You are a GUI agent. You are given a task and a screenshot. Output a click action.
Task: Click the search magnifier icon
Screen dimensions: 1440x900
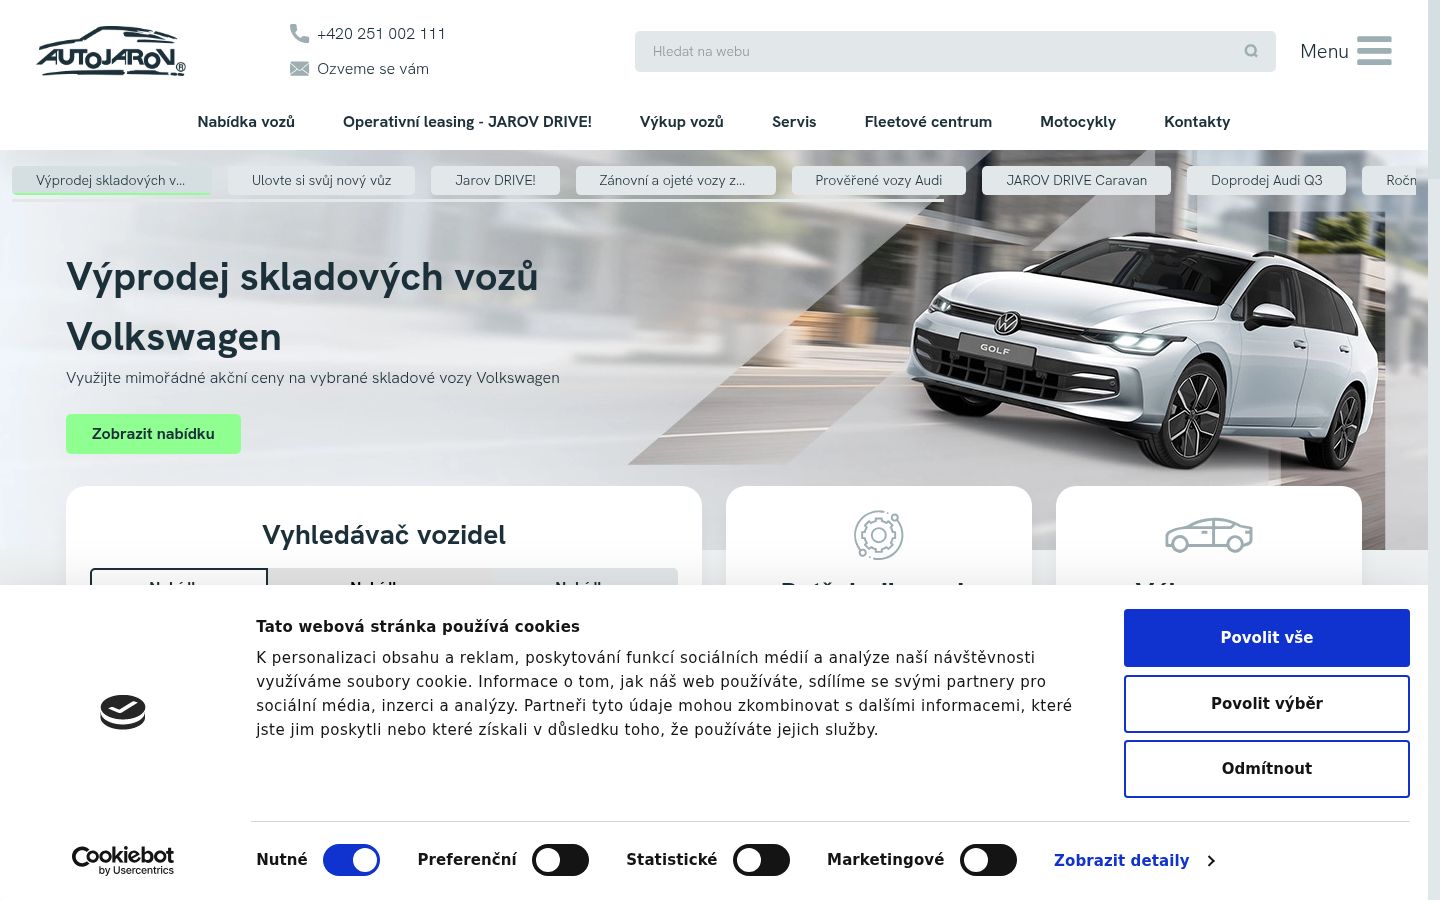pyautogui.click(x=1251, y=51)
